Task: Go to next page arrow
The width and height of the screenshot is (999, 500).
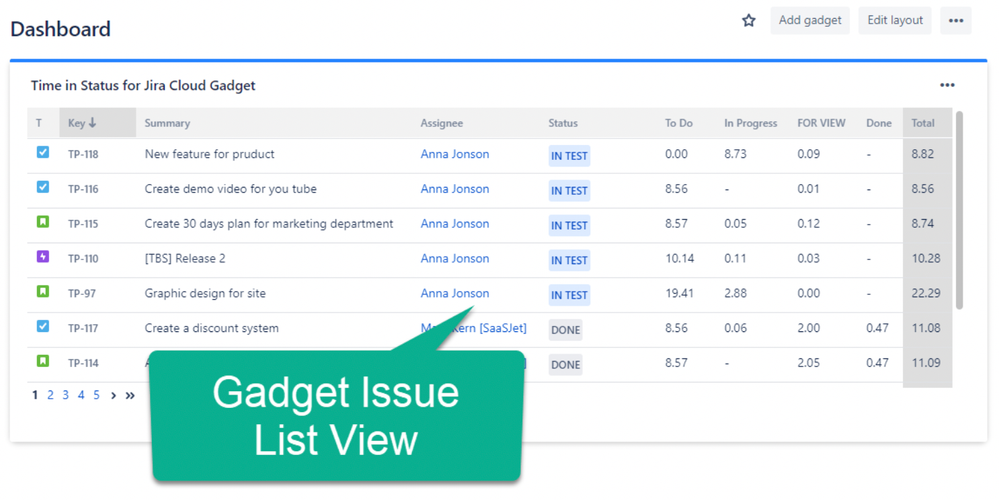Action: pyautogui.click(x=113, y=396)
